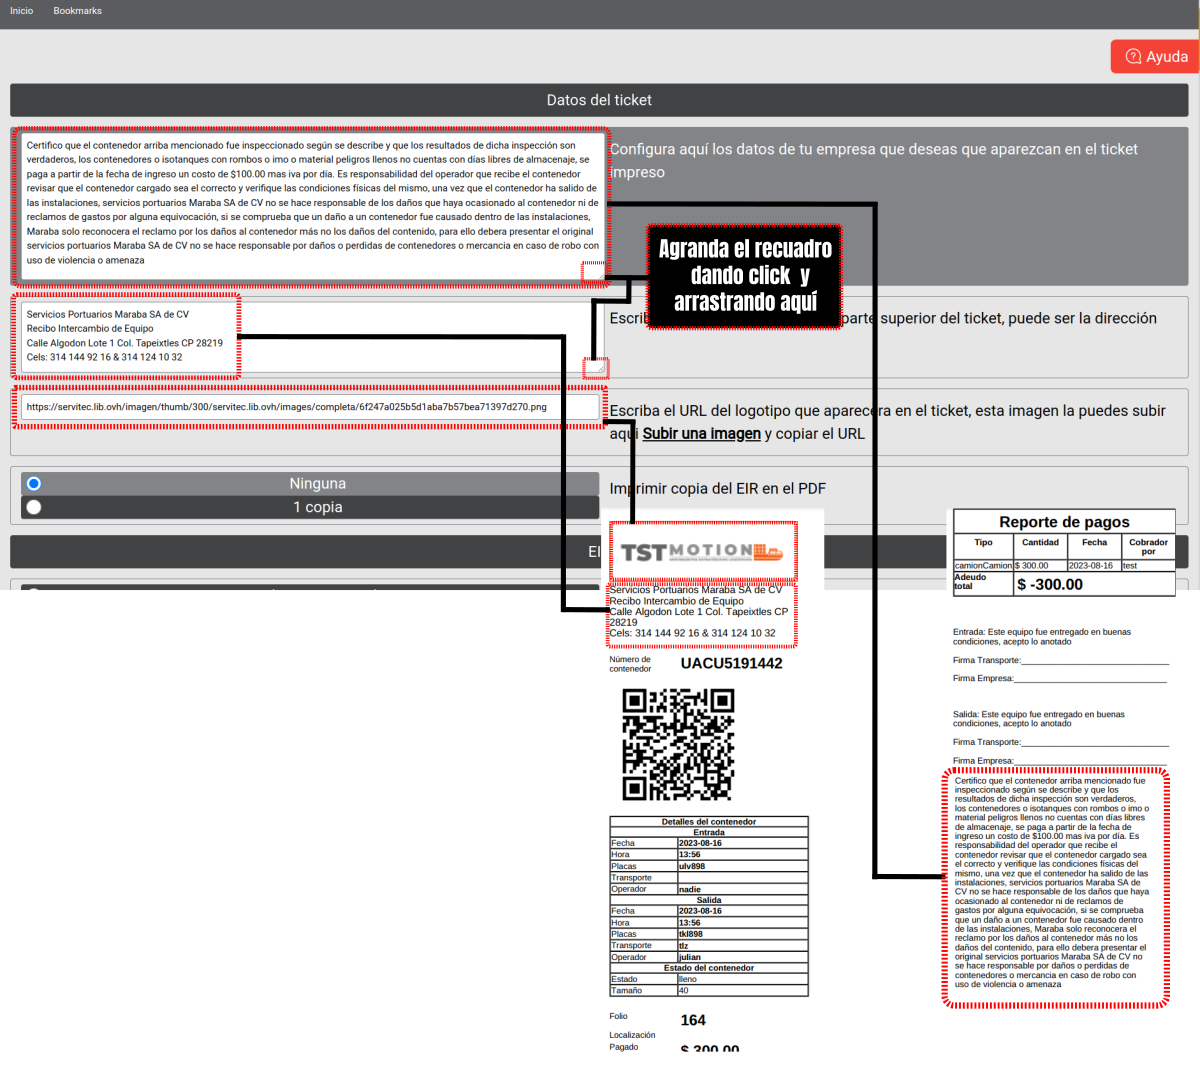This screenshot has height=1067, width=1200.
Task: Click the Adeudo total amount $ -300.00
Action: 1050,585
